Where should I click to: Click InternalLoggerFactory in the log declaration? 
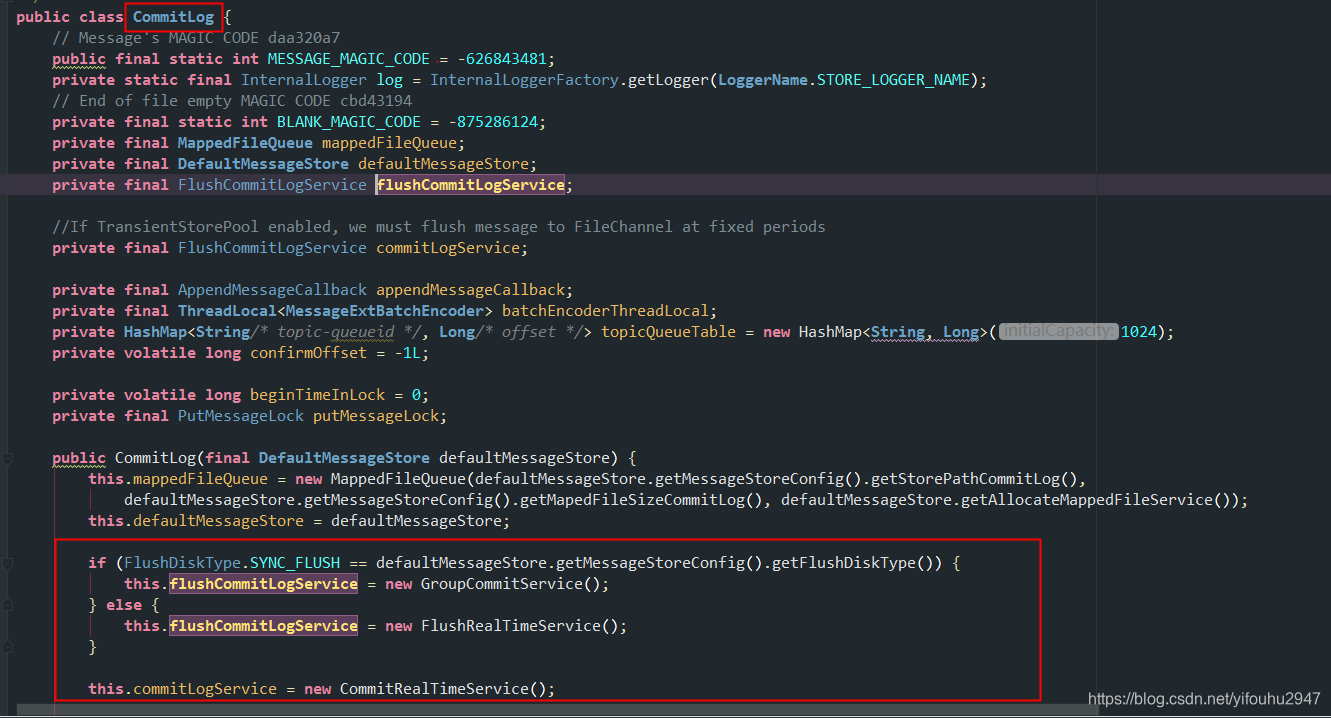[x=524, y=80]
